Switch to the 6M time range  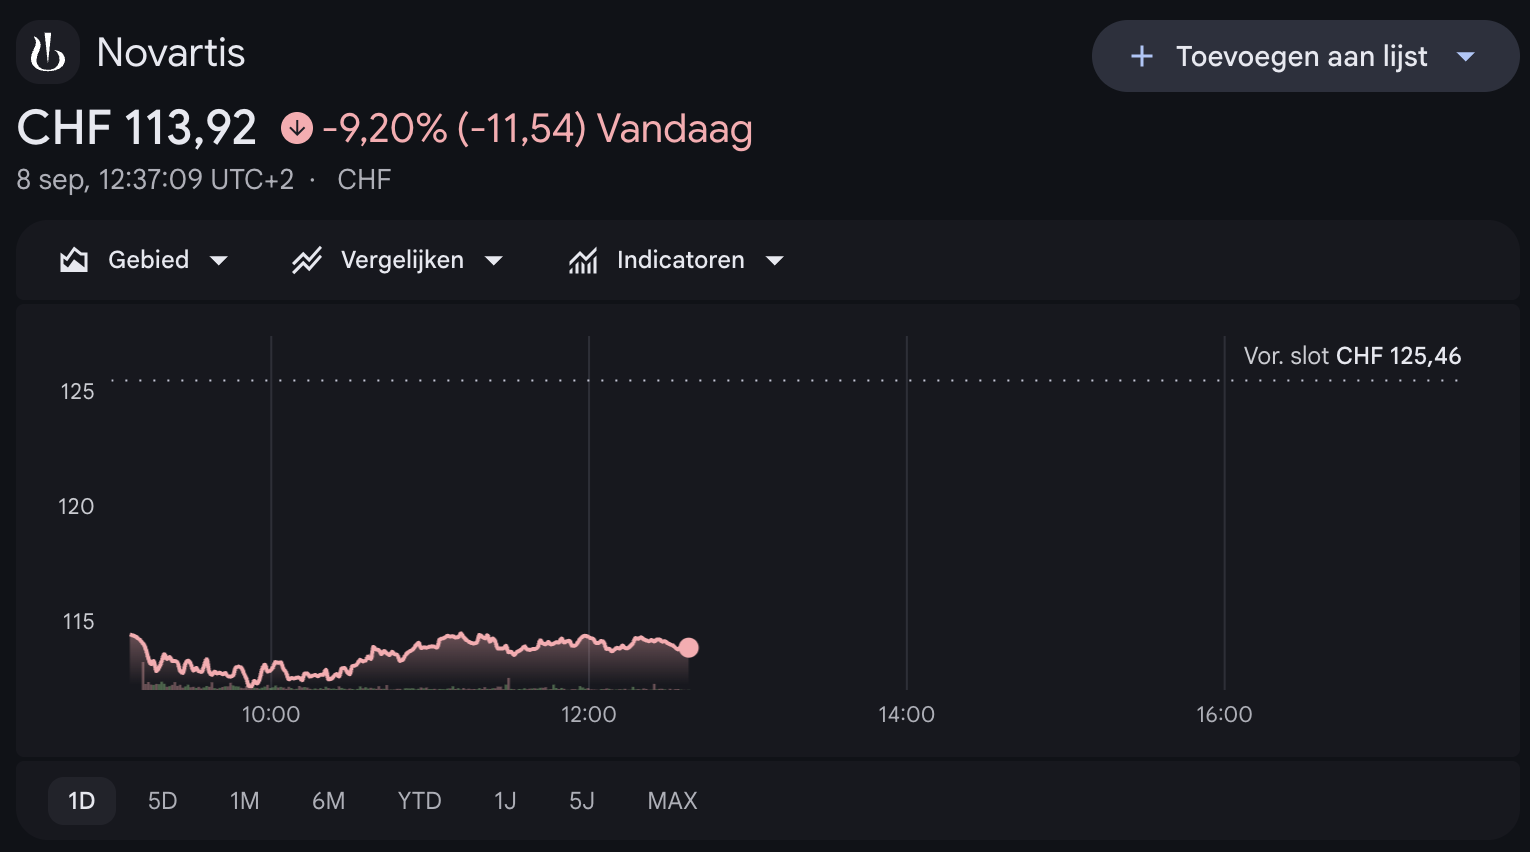coord(329,801)
